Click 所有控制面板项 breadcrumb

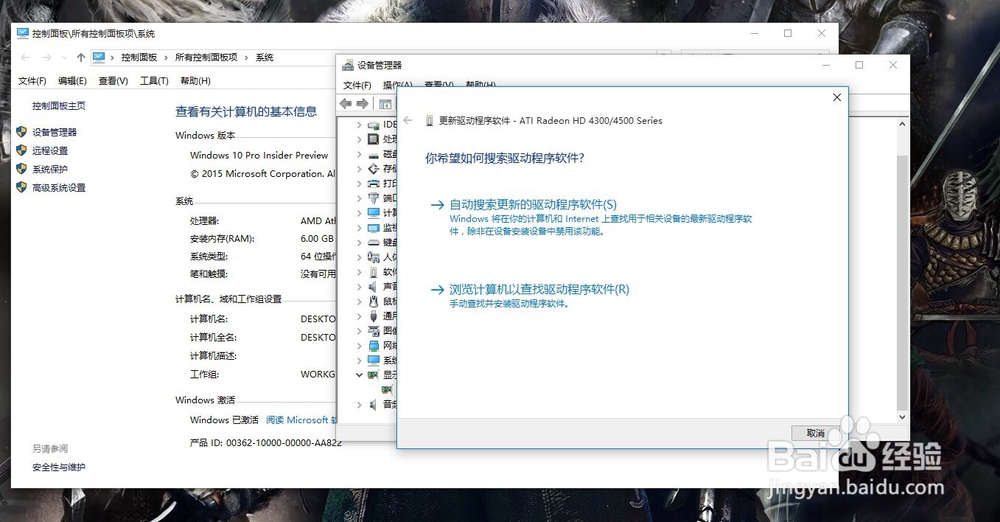pos(206,57)
